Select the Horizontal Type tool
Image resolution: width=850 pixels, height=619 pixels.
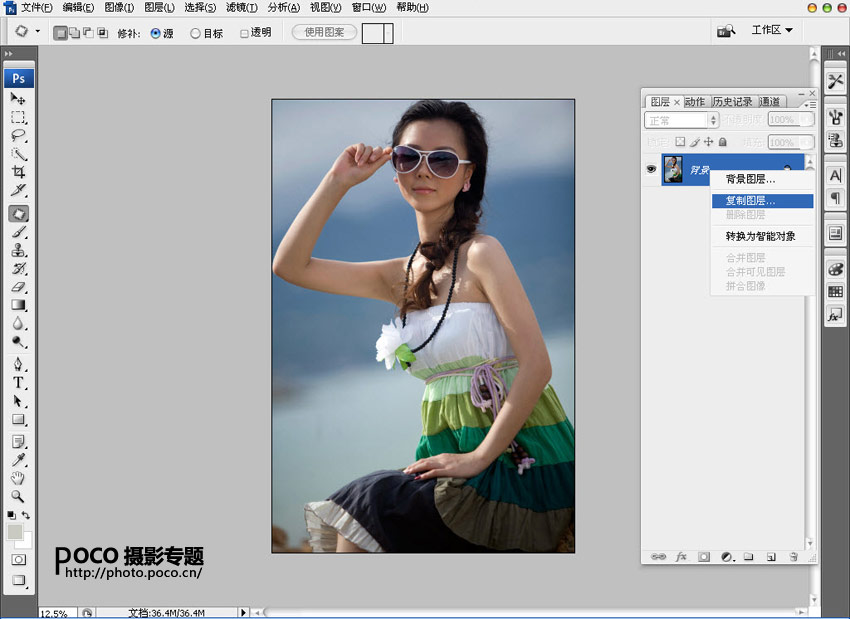click(18, 382)
